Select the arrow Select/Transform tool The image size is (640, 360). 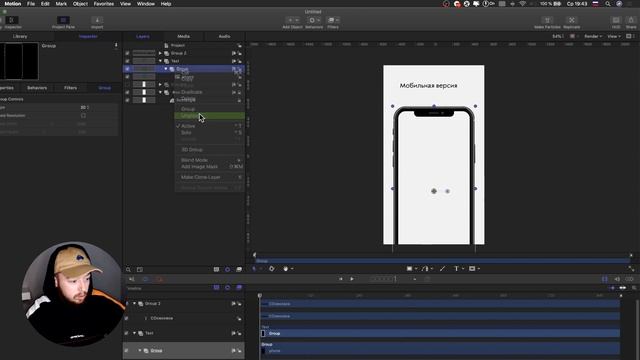click(x=254, y=269)
